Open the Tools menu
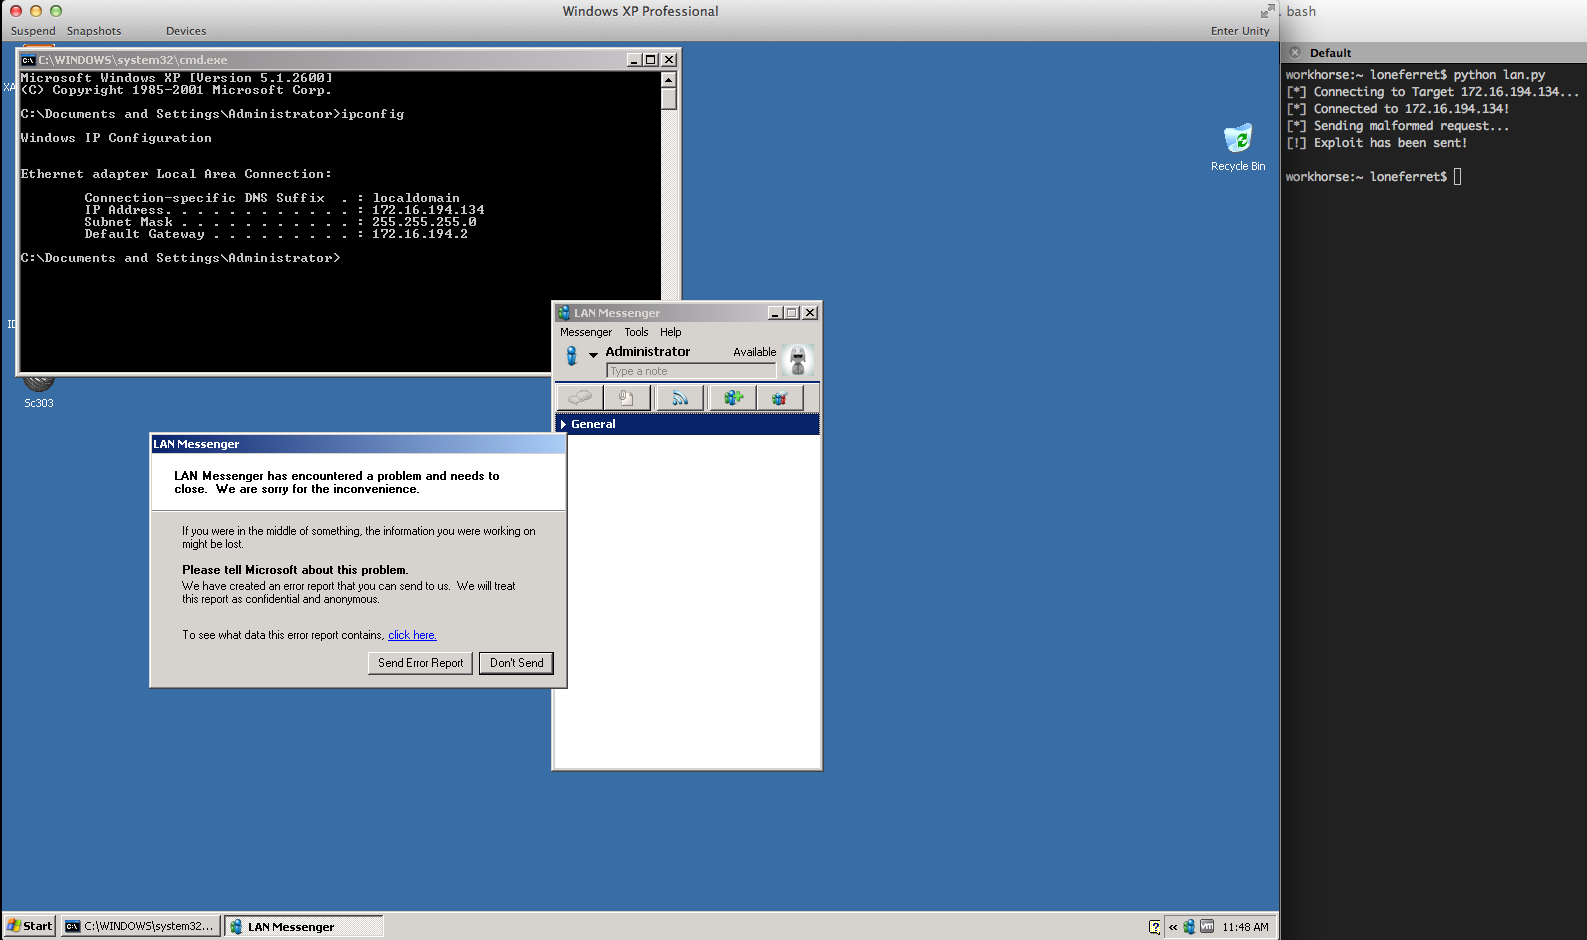The image size is (1587, 940). coord(636,332)
